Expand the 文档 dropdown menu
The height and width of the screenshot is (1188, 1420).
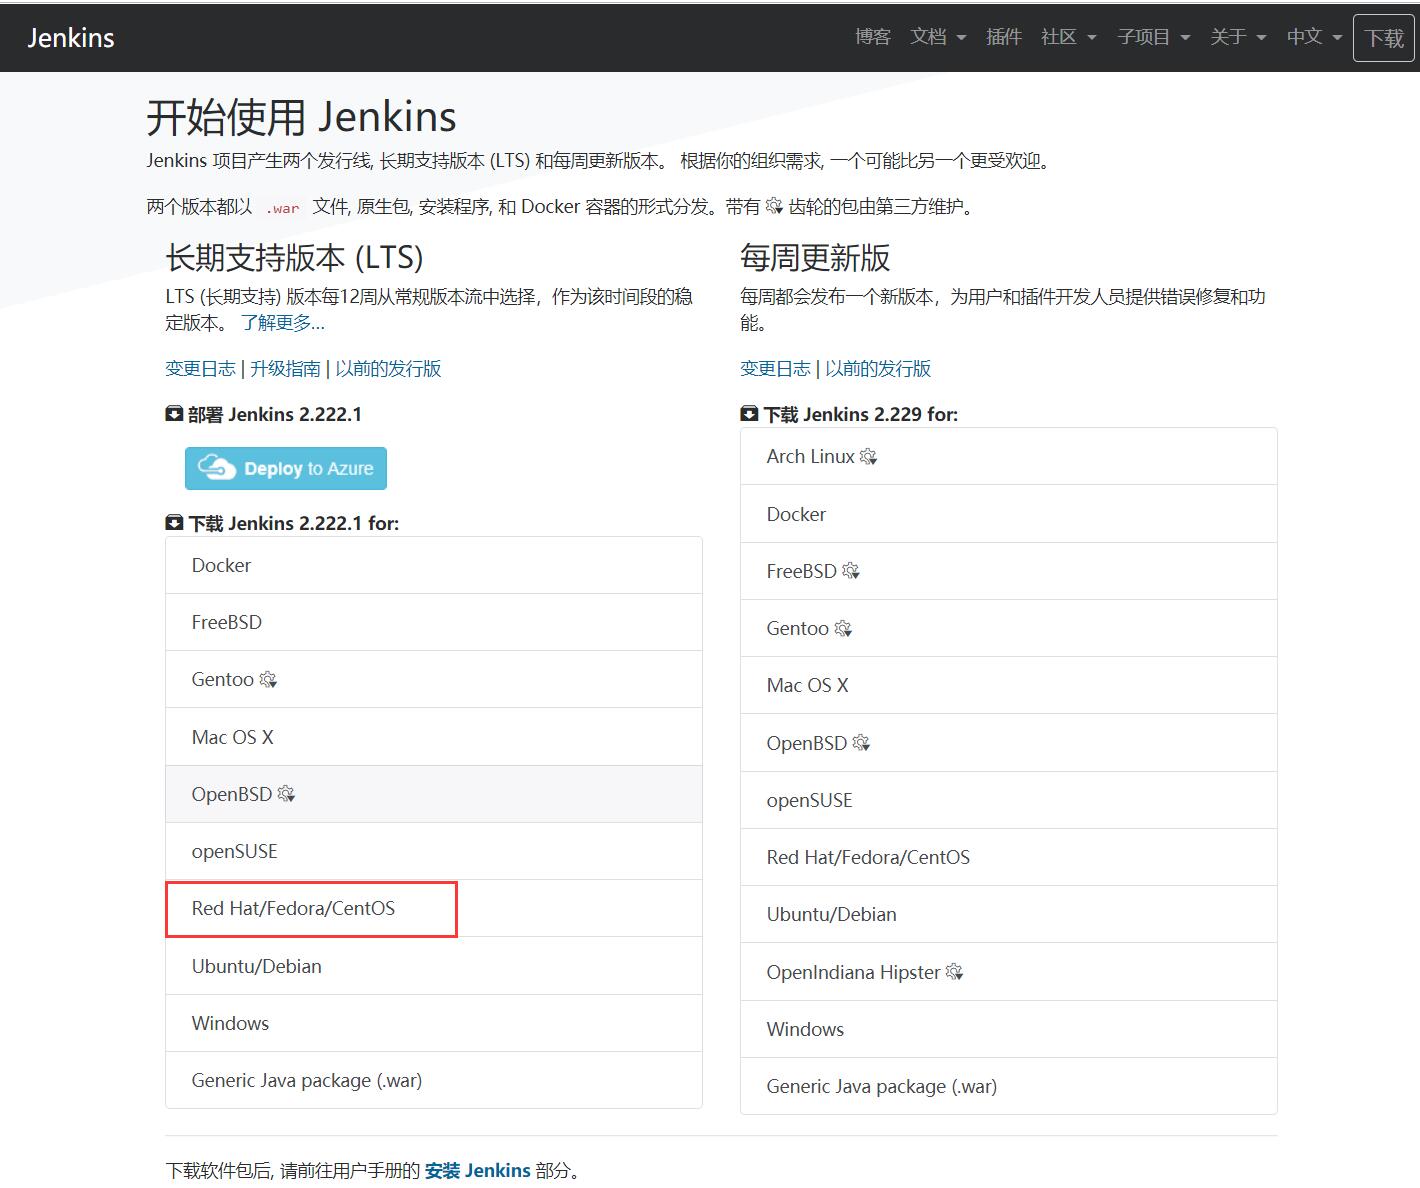tap(938, 37)
